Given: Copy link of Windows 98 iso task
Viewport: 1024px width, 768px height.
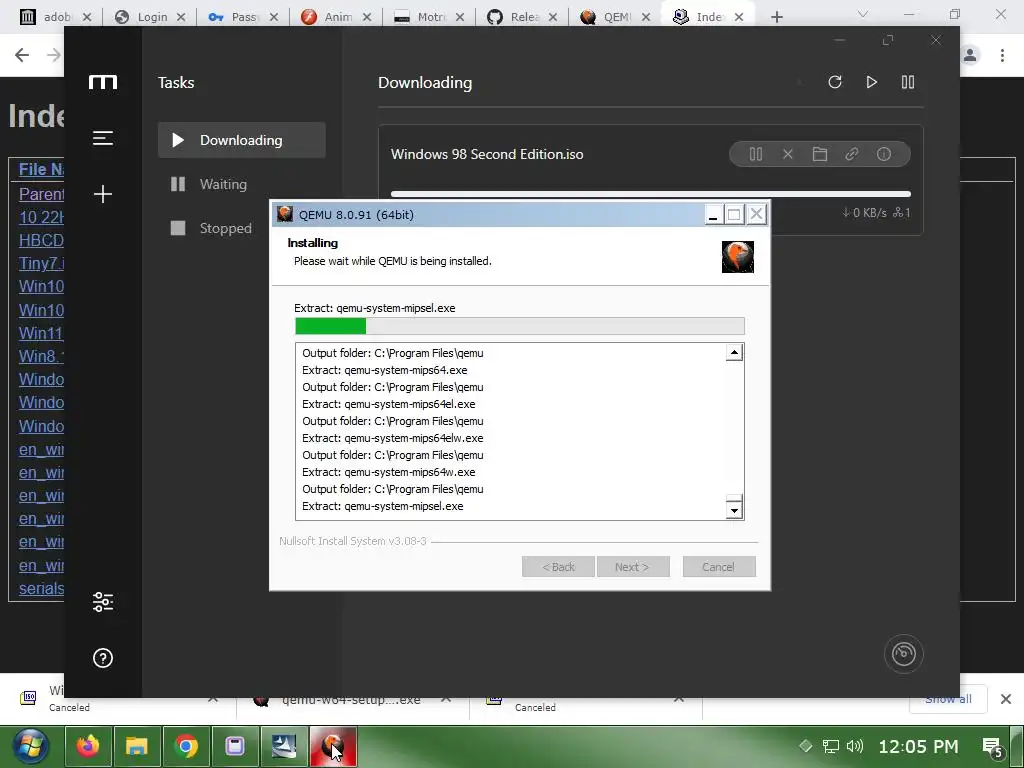Looking at the screenshot, I should point(852,154).
